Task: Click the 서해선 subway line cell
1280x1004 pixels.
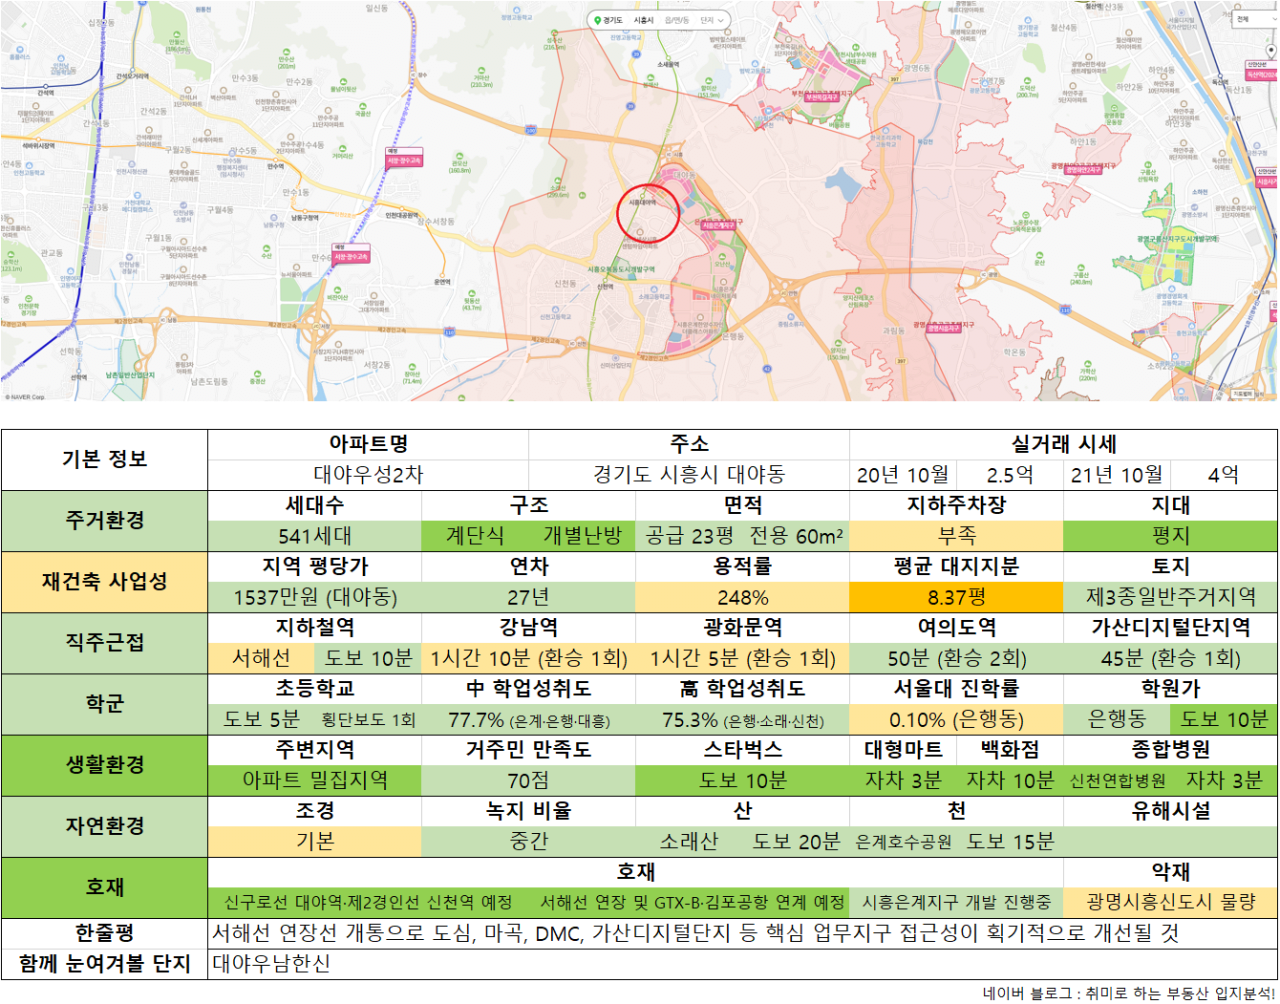Action: coord(261,658)
